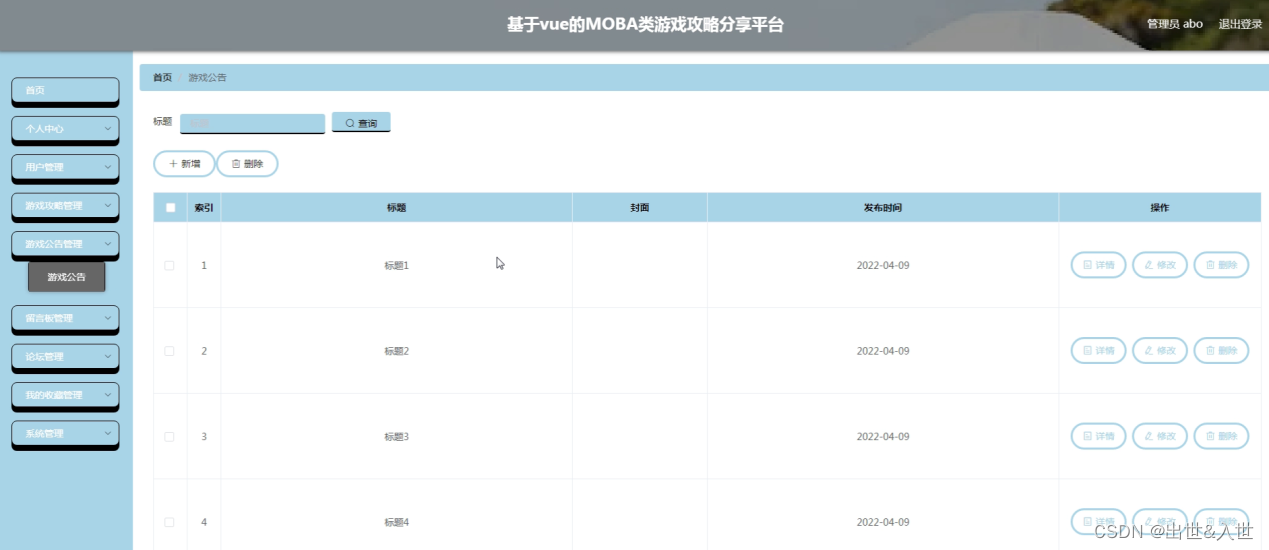Click the 索引 column header
Viewport: 1269px width, 550px height.
tap(204, 208)
